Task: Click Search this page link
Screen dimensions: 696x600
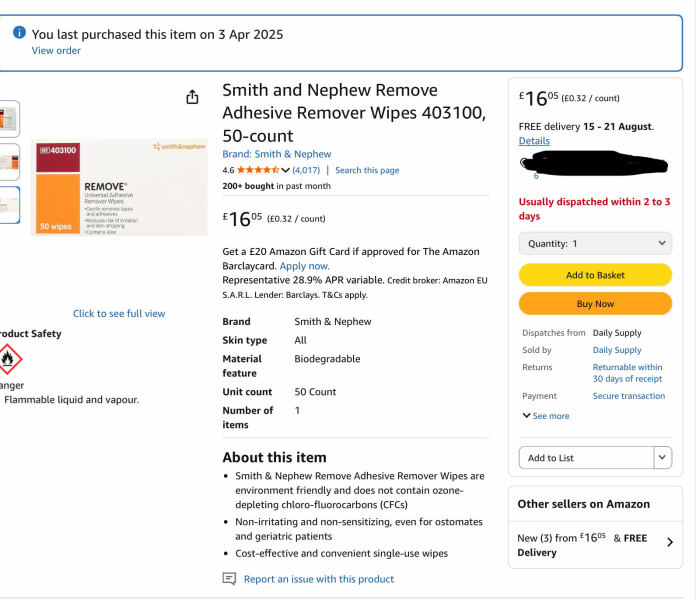Action: point(367,170)
